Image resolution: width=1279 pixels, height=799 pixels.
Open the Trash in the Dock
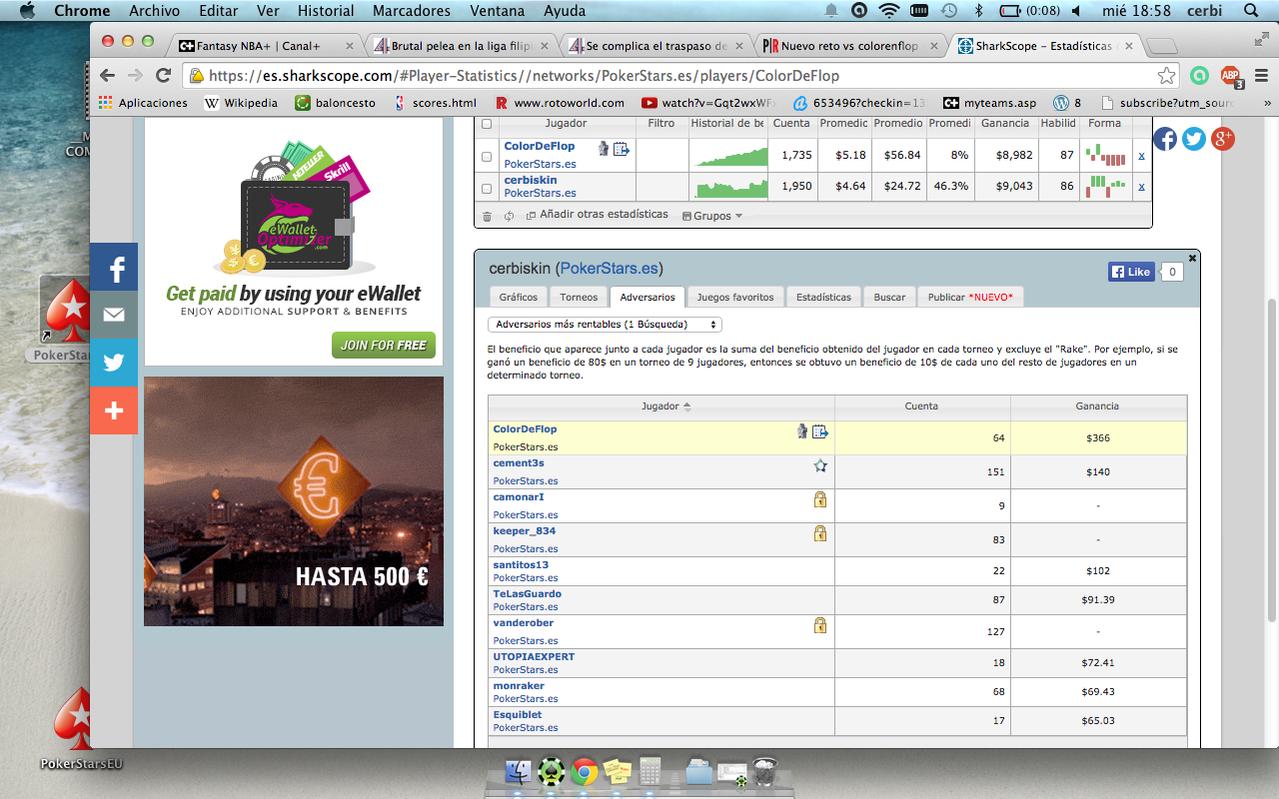[764, 771]
